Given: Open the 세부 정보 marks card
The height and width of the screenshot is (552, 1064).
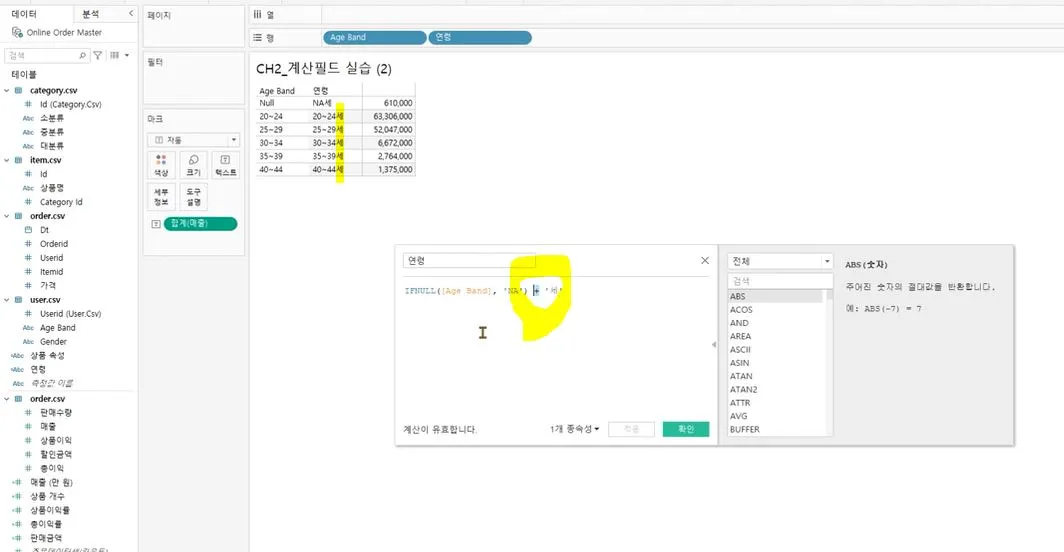Looking at the screenshot, I should [162, 197].
